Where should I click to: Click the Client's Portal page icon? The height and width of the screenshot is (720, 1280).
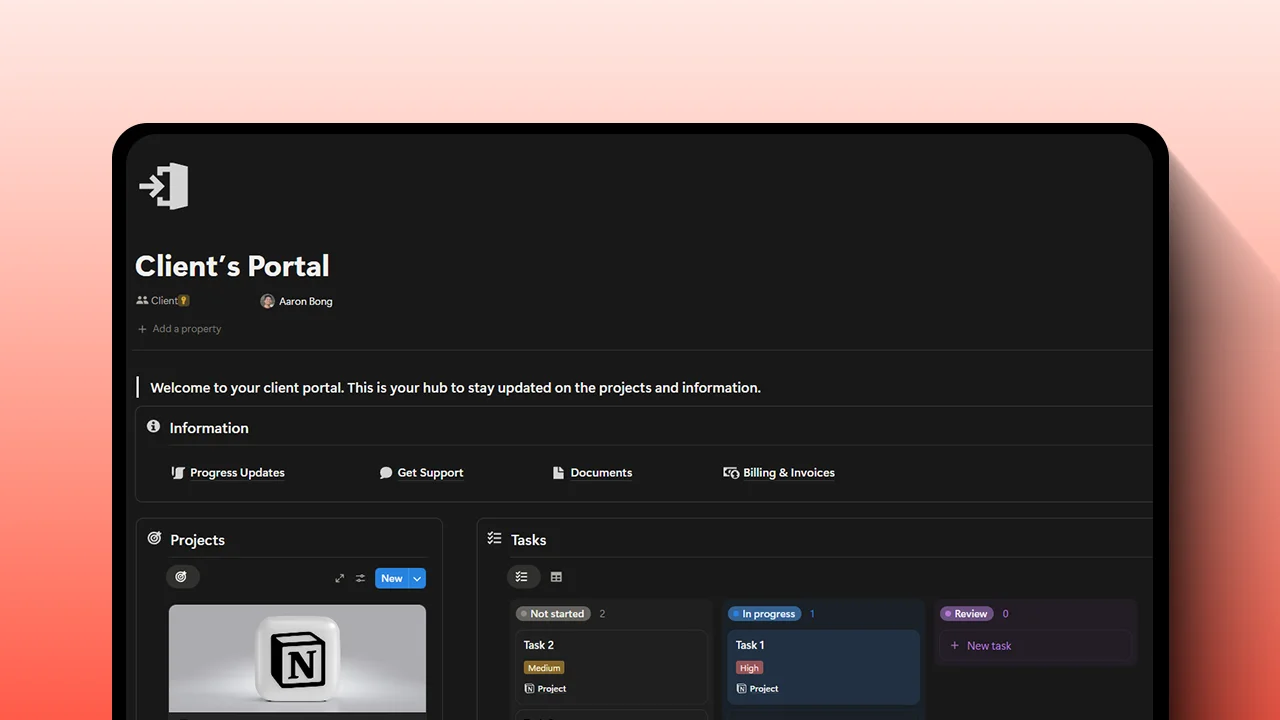164,186
